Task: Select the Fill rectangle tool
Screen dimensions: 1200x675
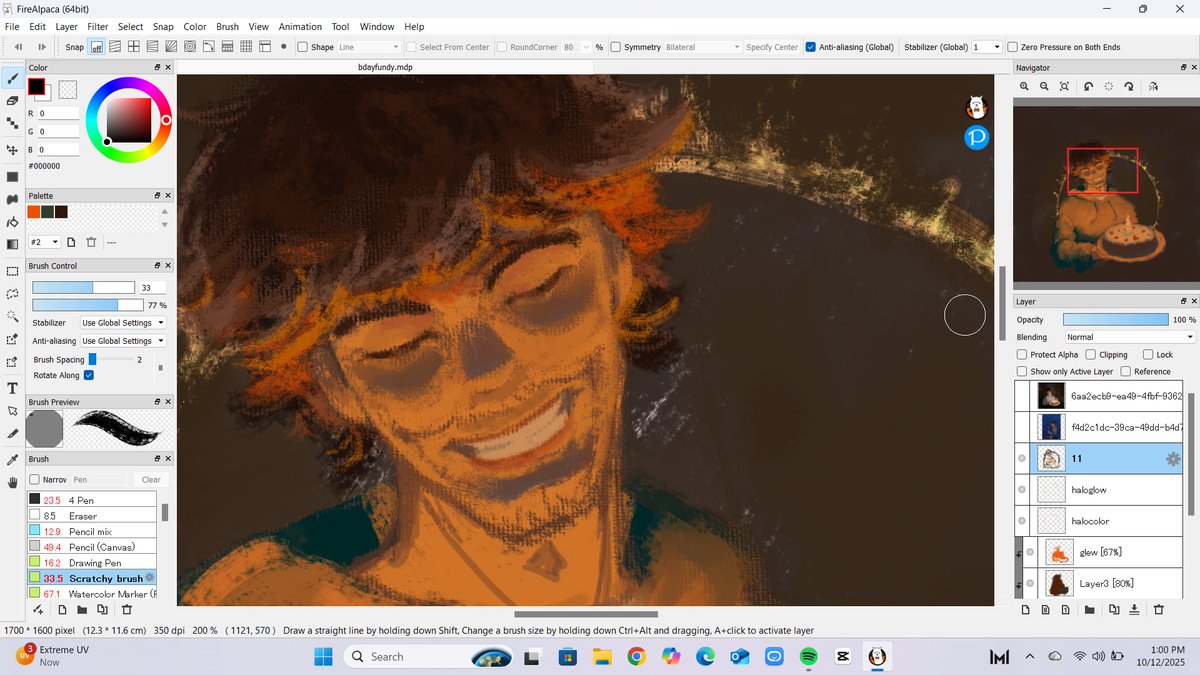Action: (x=12, y=177)
